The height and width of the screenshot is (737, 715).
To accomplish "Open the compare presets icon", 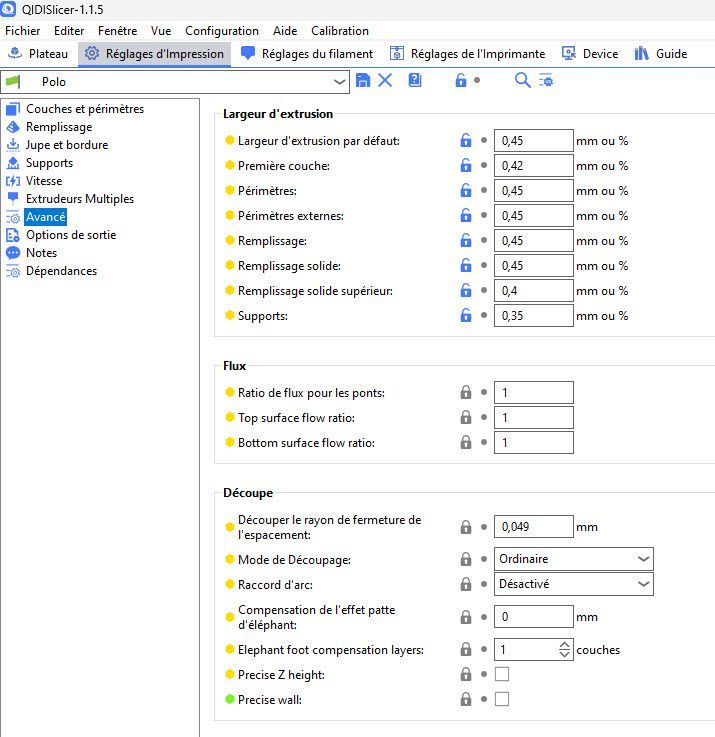I will coord(415,80).
